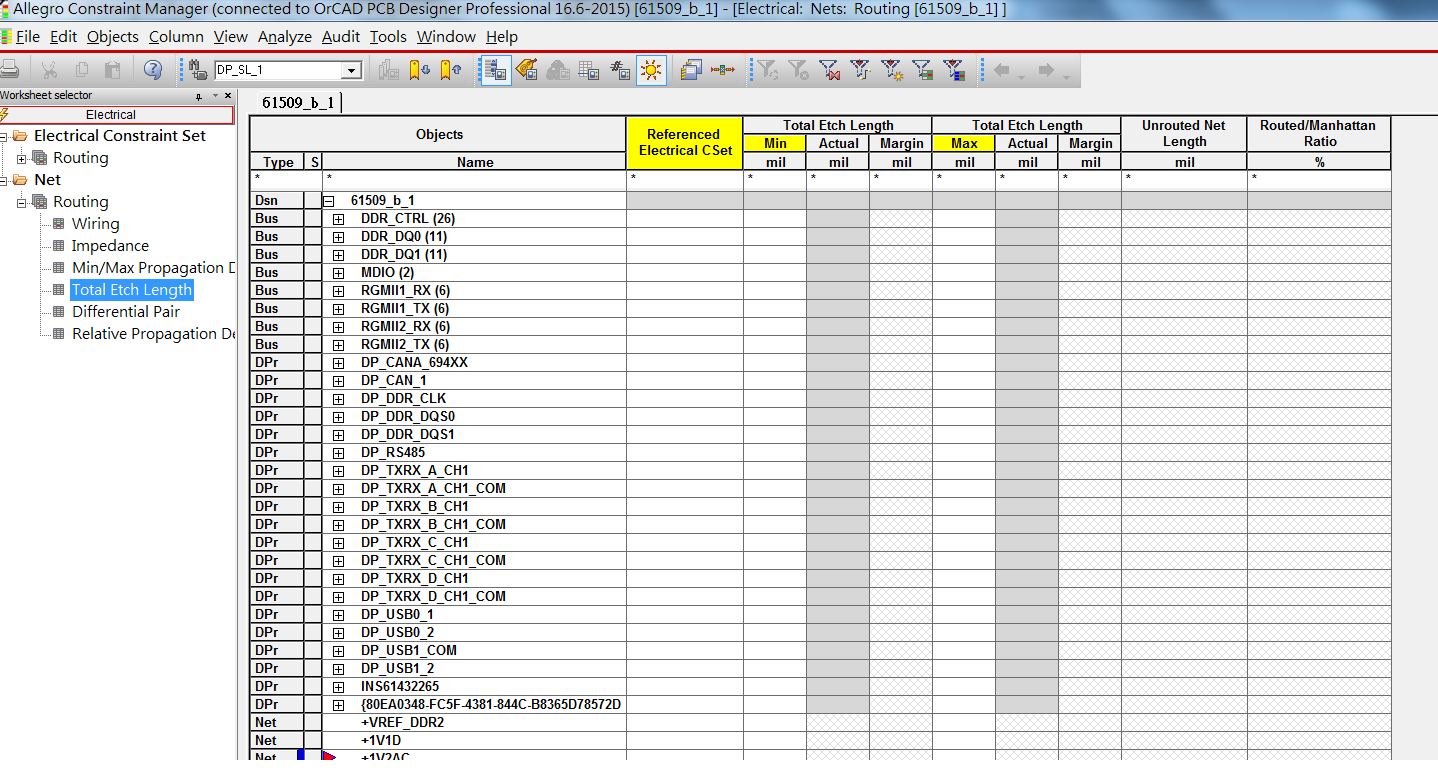Close the Worksheet selector panel
Screen dimensions: 1438x780
pyautogui.click(x=228, y=96)
